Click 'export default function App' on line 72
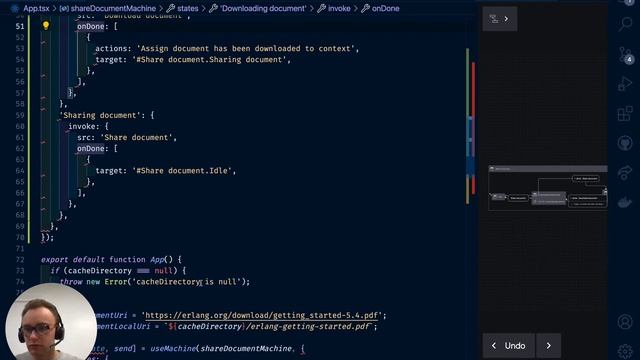Viewport: 640px width, 360px height. pyautogui.click(x=102, y=260)
